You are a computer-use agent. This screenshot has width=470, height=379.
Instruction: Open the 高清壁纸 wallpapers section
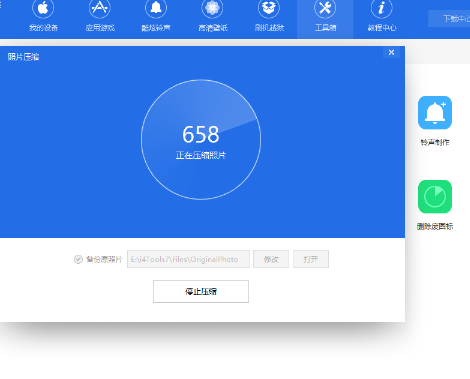(213, 16)
